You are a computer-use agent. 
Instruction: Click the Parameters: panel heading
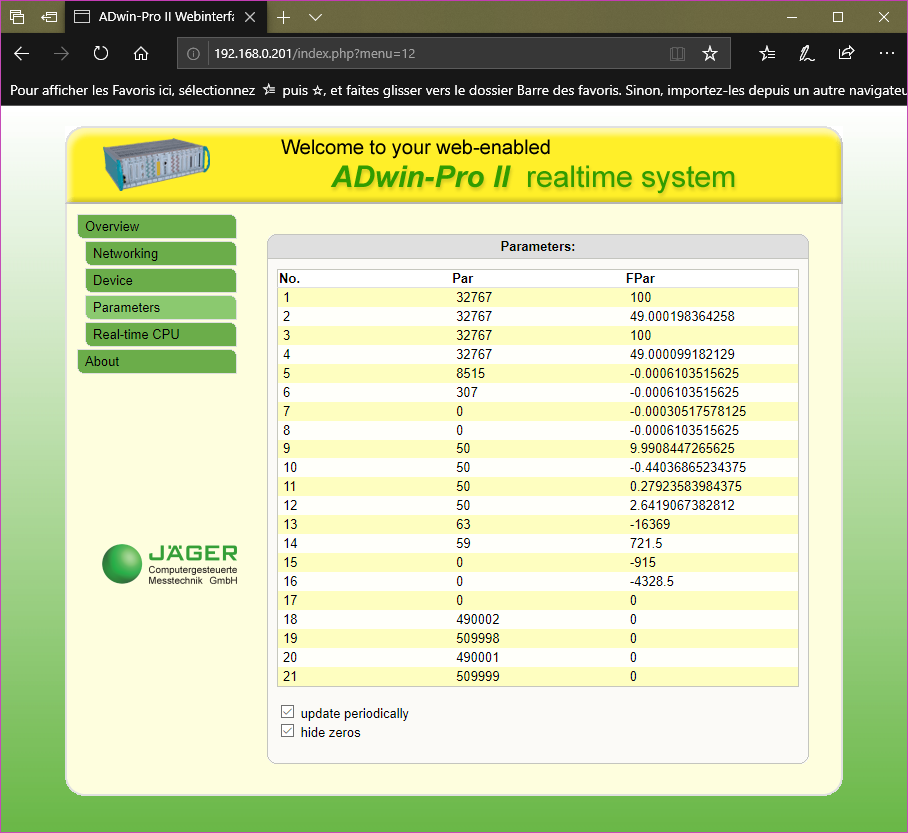click(x=538, y=247)
